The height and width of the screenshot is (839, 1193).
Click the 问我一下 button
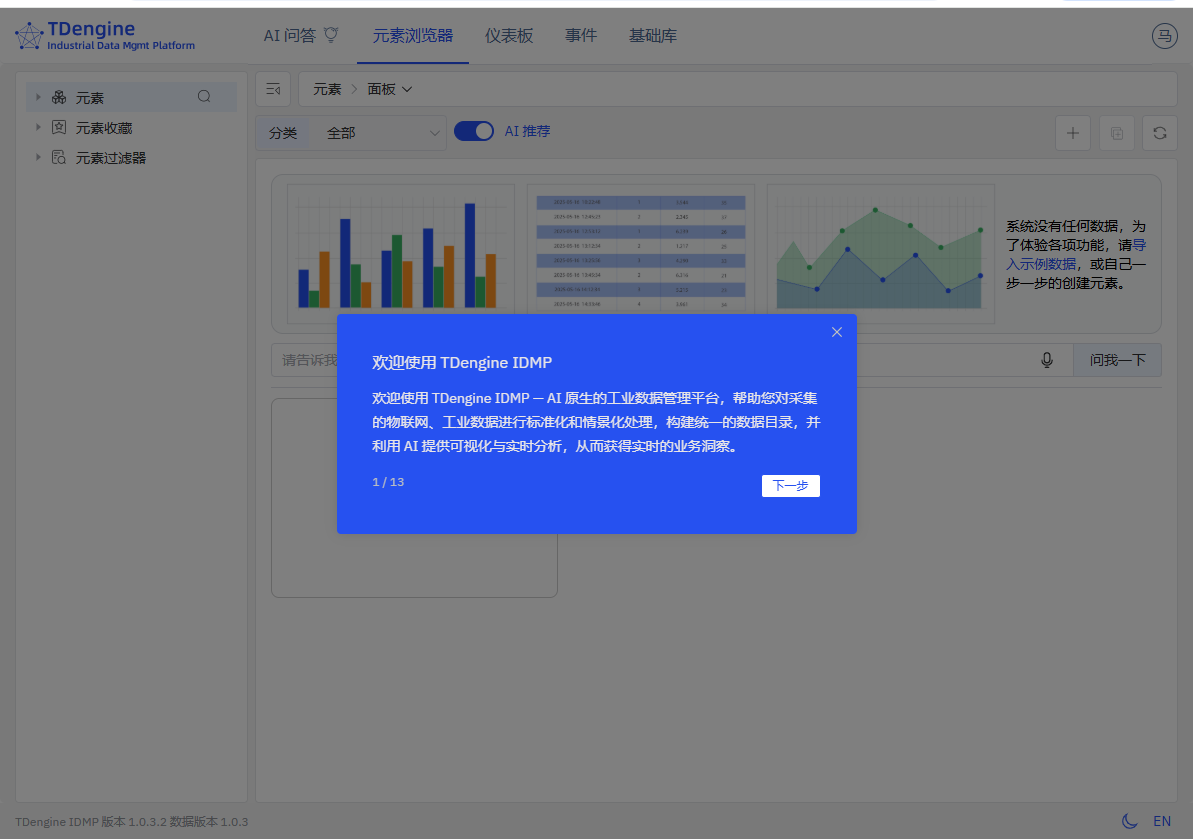[x=1117, y=360]
